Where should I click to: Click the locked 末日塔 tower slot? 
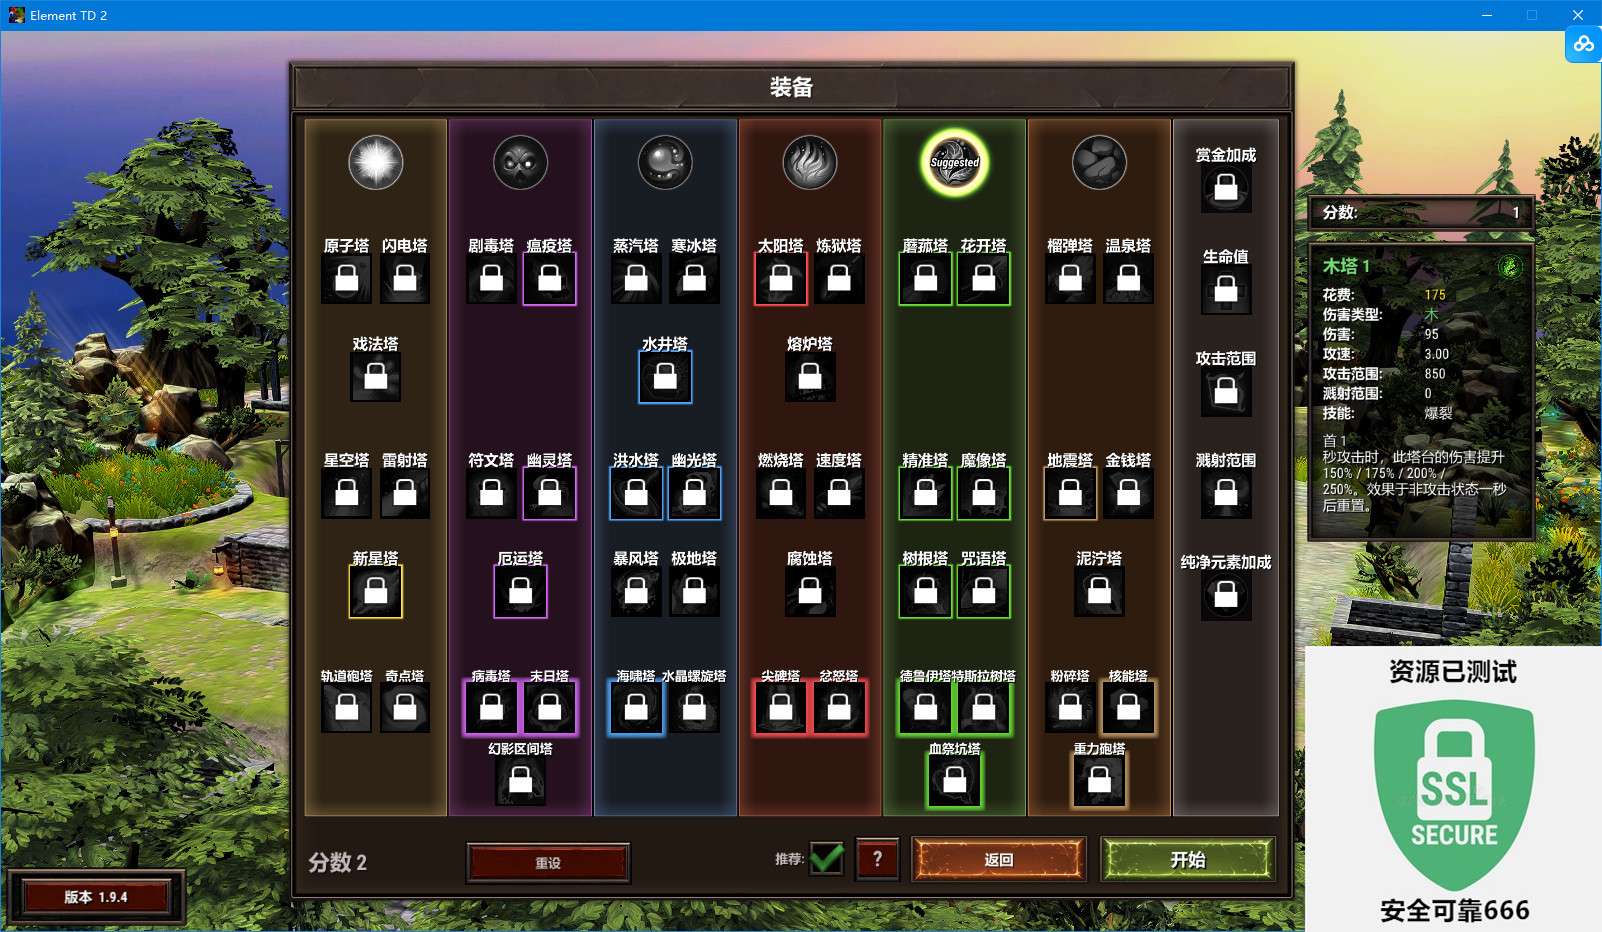point(550,709)
